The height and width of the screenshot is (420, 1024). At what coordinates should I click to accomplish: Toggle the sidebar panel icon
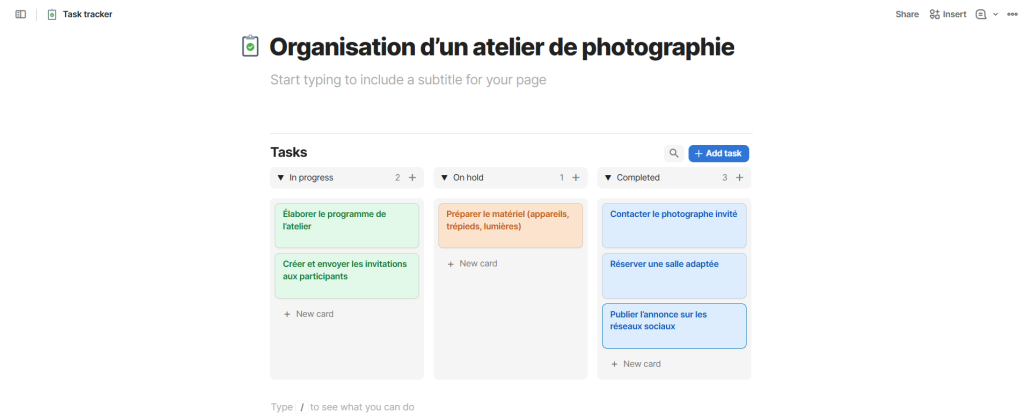(20, 14)
